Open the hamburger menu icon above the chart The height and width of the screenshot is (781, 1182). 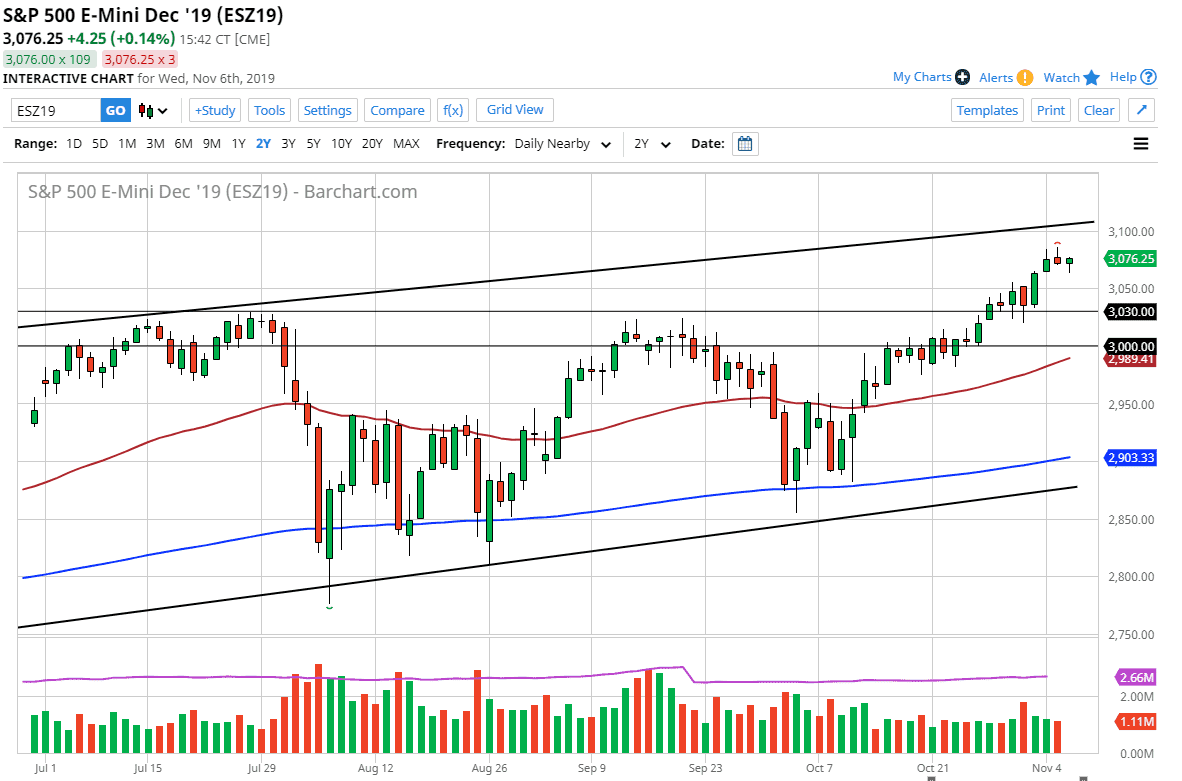pos(1140,143)
